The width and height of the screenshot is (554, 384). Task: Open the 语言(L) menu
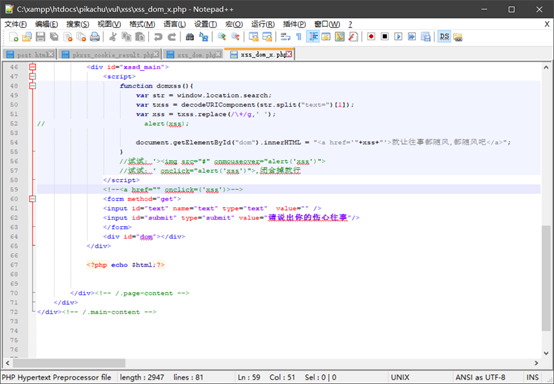click(x=175, y=24)
